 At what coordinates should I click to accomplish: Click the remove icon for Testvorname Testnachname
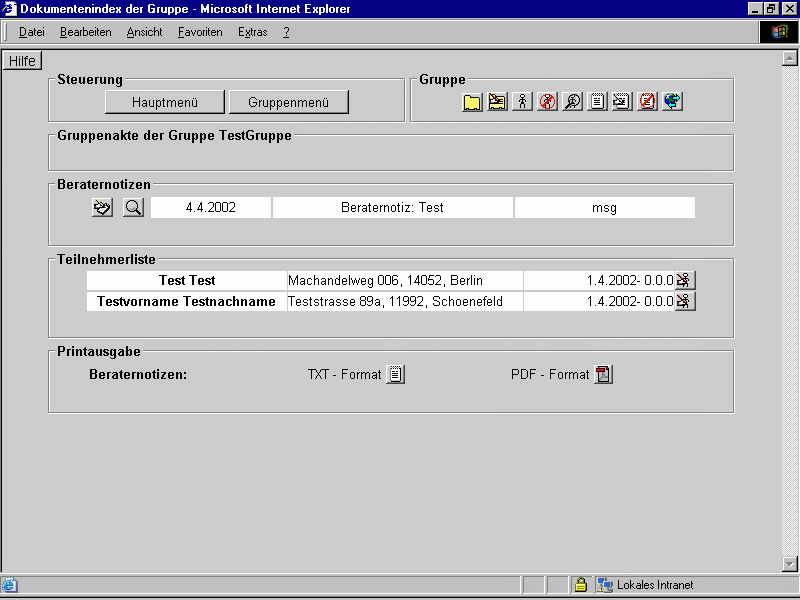[x=685, y=301]
